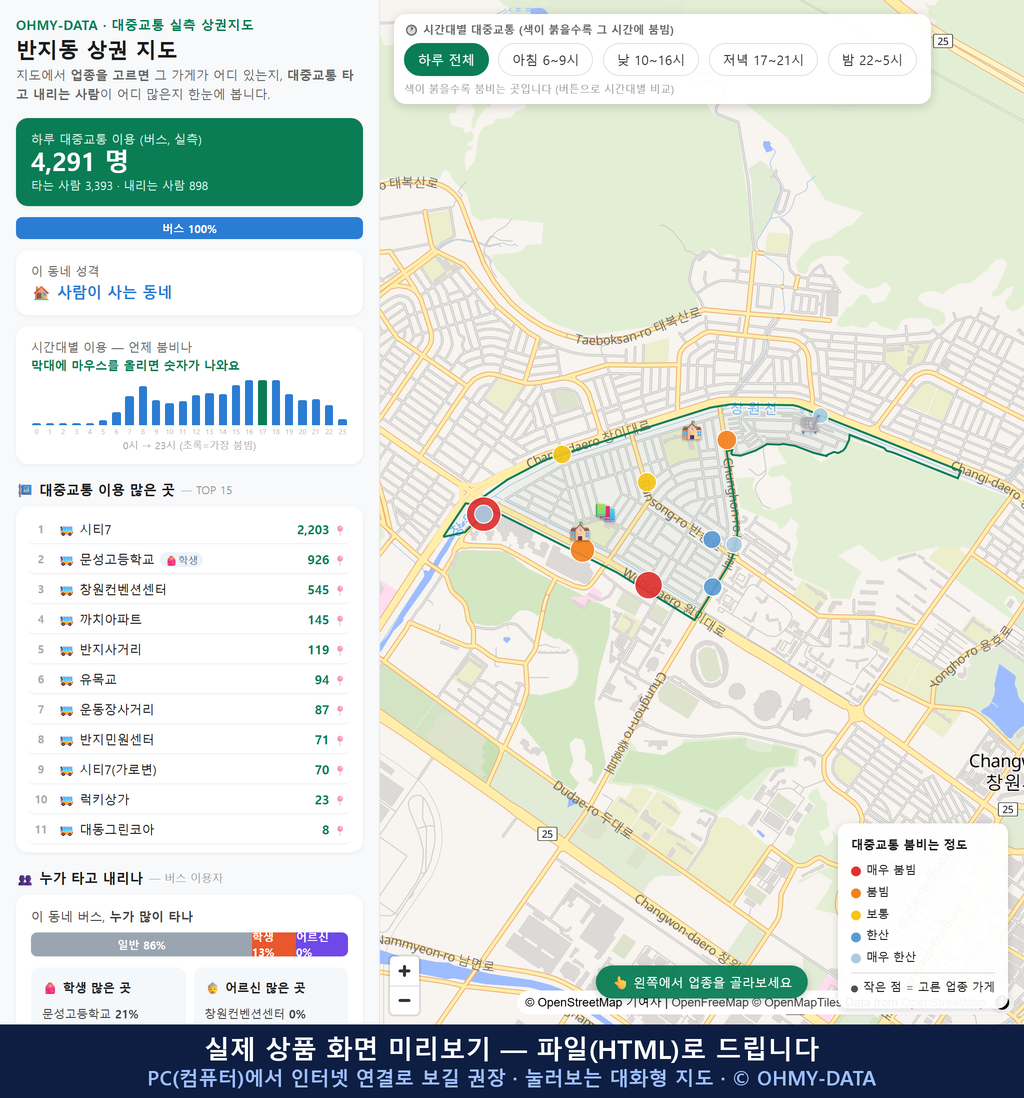Click the 일반 86% bar segment
Viewport: 1024px width, 1098px height.
pyautogui.click(x=141, y=945)
